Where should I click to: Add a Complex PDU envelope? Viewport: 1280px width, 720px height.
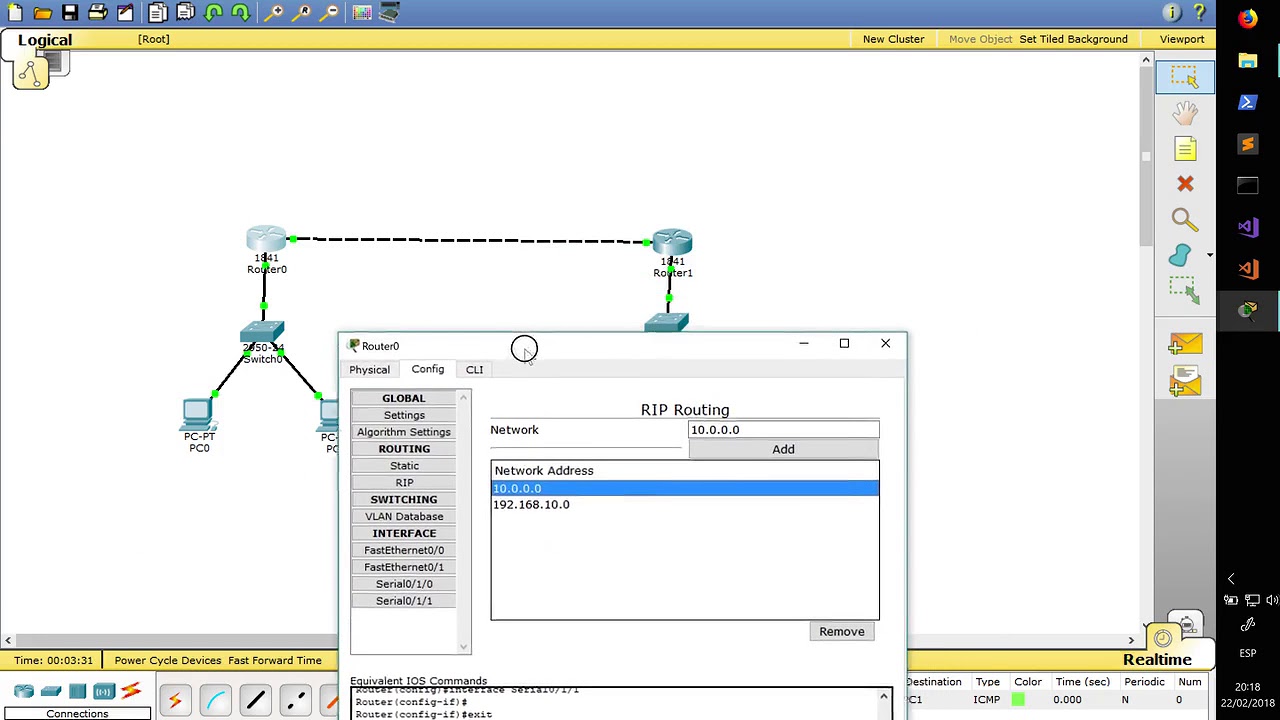click(1185, 382)
